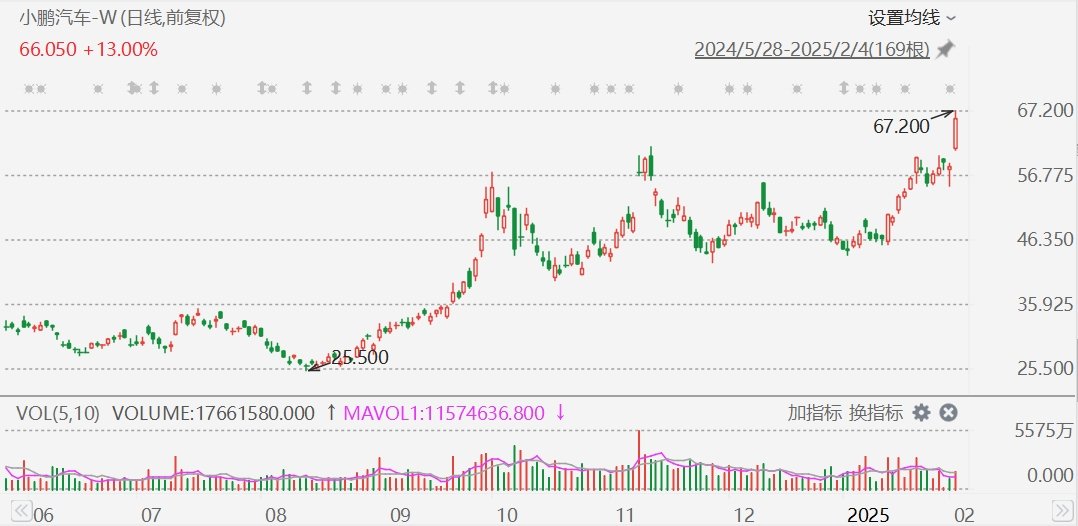Viewport: 1078px width, 526px height.
Task: Click the 66.050 +13.00% price change text
Action: coord(88,50)
